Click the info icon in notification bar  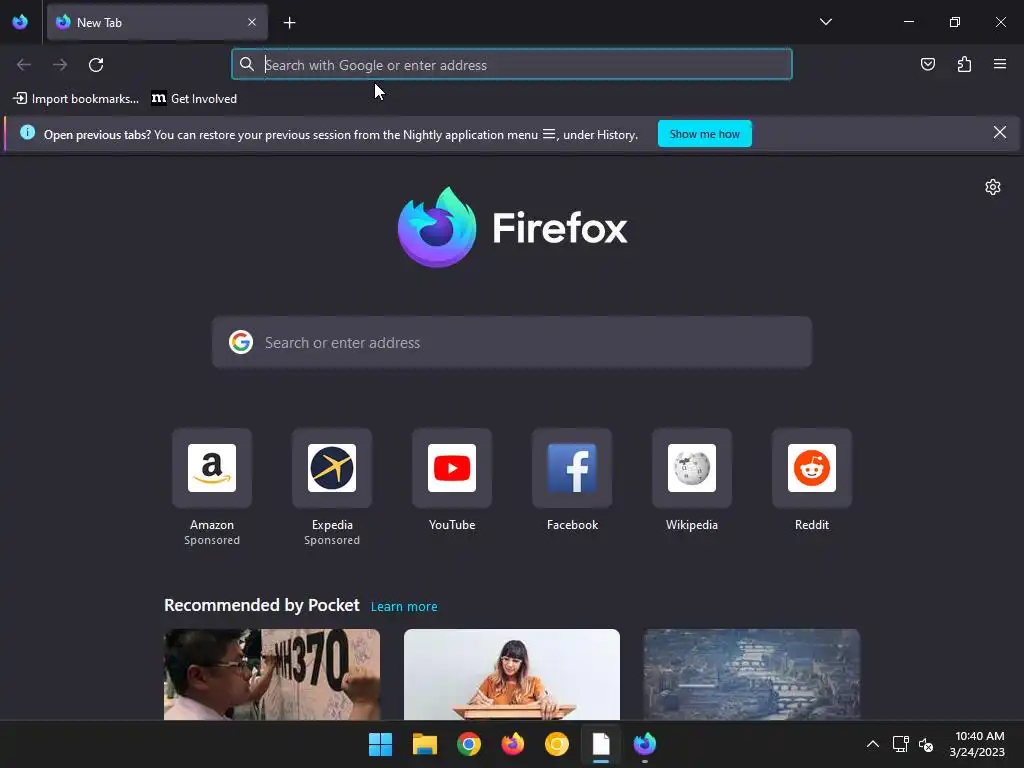pyautogui.click(x=27, y=133)
